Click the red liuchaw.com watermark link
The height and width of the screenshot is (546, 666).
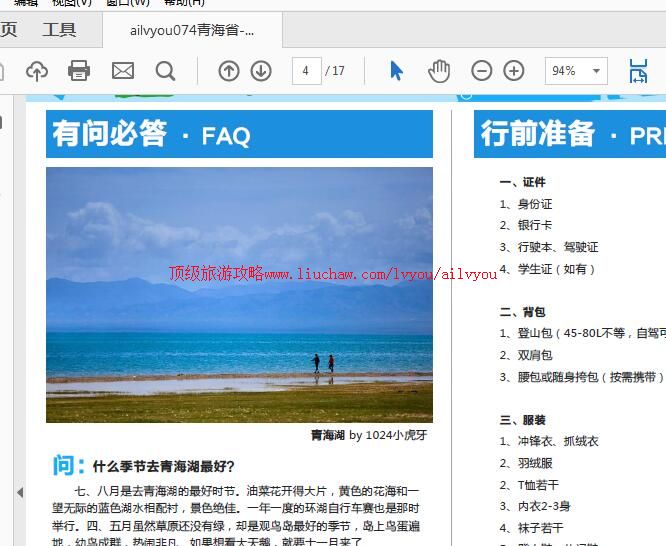point(332,273)
